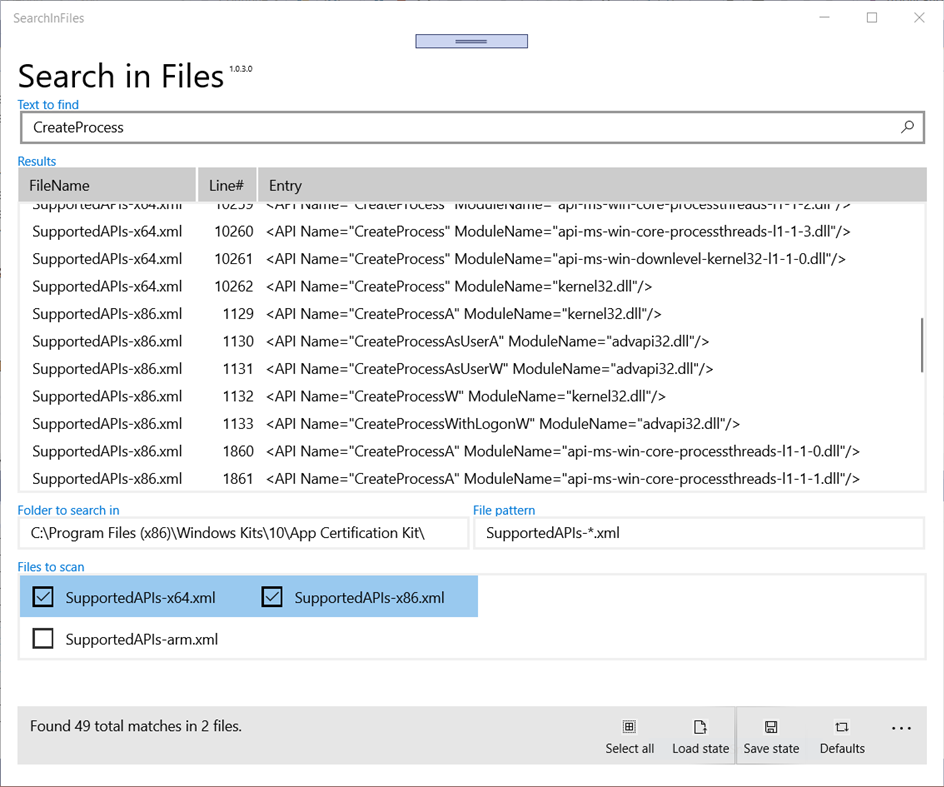The height and width of the screenshot is (787, 944).
Task: Enable the SupportedAPIs-arm.xml checkbox
Action: 42,637
